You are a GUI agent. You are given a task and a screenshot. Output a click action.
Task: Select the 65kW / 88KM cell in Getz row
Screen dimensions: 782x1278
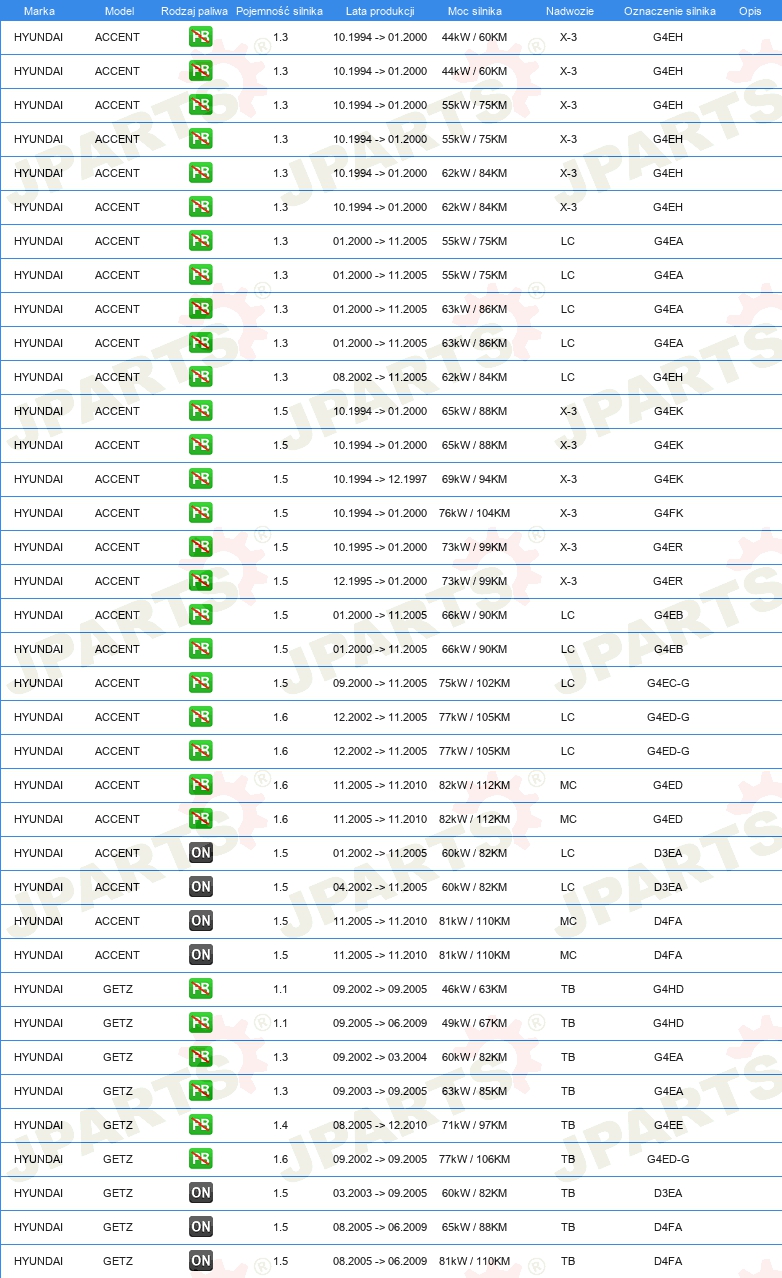click(x=474, y=1227)
